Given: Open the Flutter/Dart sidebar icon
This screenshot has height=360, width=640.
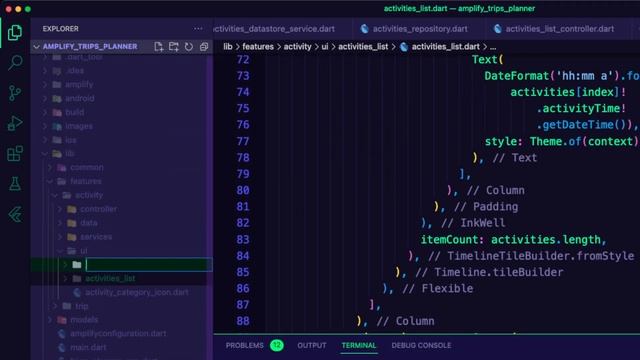Looking at the screenshot, I should tap(15, 214).
